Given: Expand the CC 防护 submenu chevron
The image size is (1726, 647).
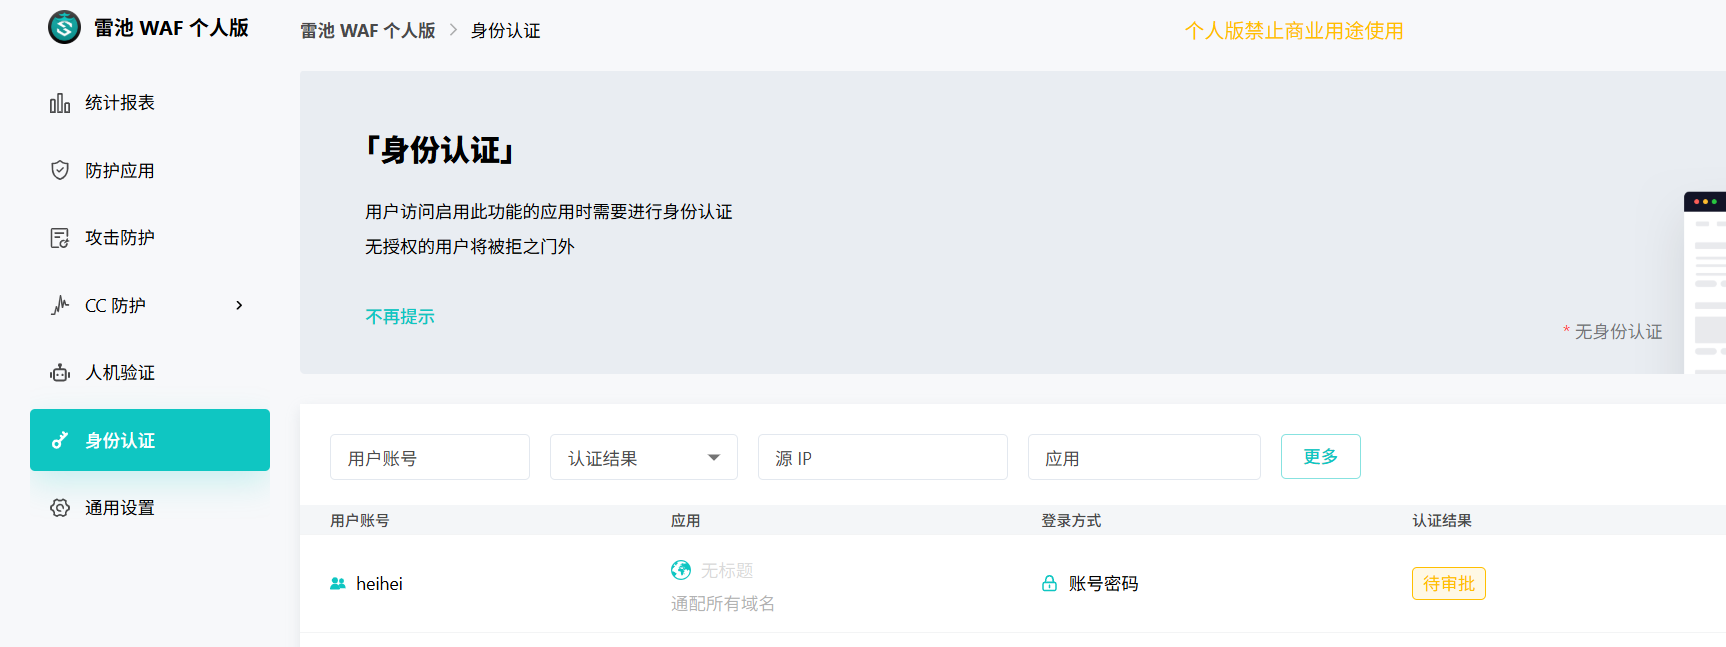Looking at the screenshot, I should pyautogui.click(x=239, y=305).
